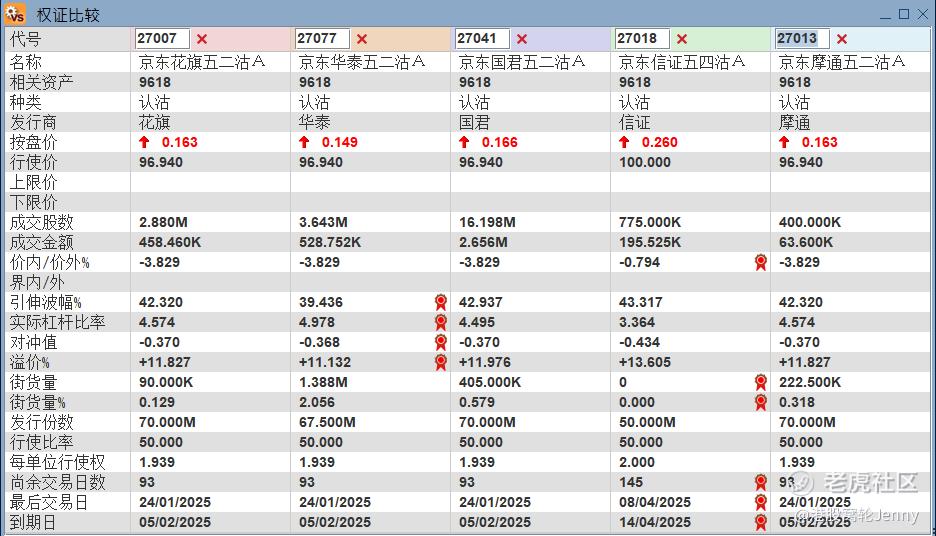Click the up arrow beside price 0.166

point(464,142)
